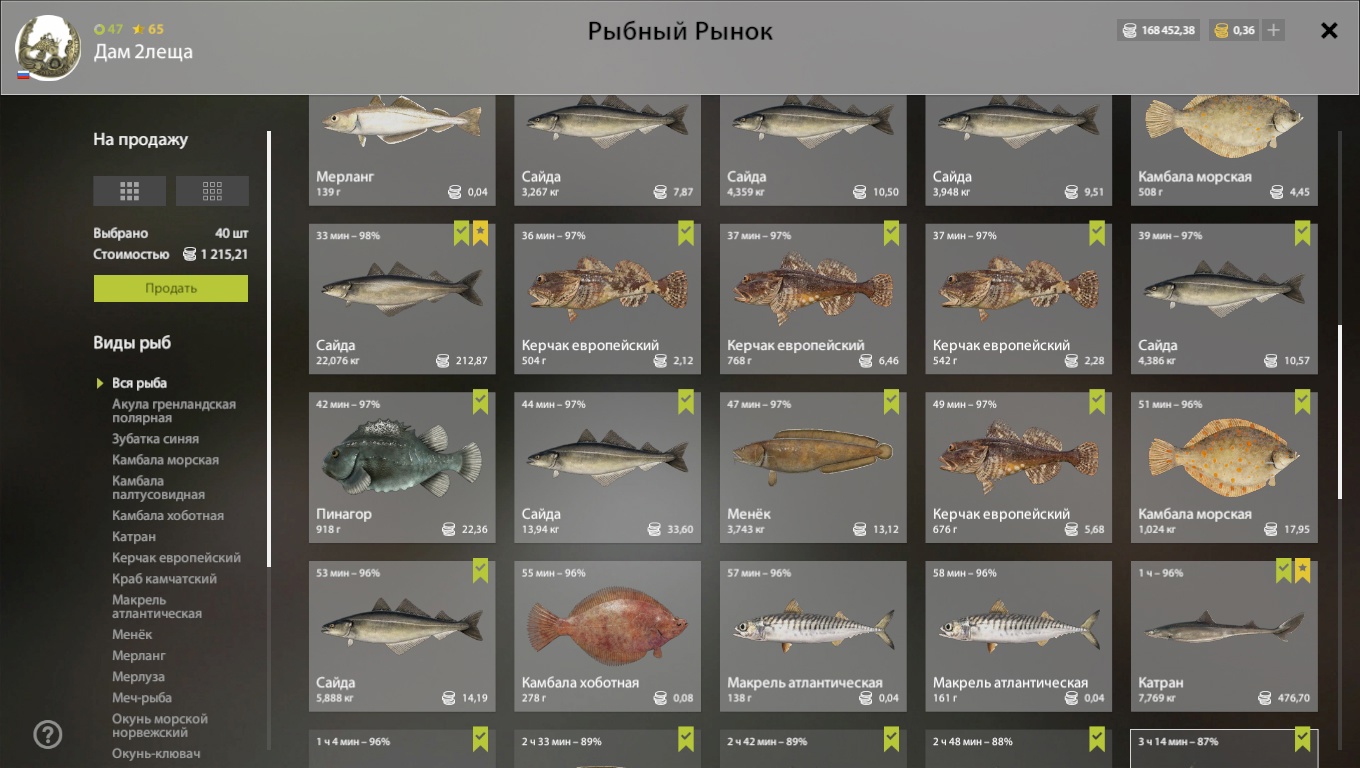Viewport: 1360px width, 768px height.
Task: Toggle checkmark on Камбала хоботная card
Action: click(686, 572)
